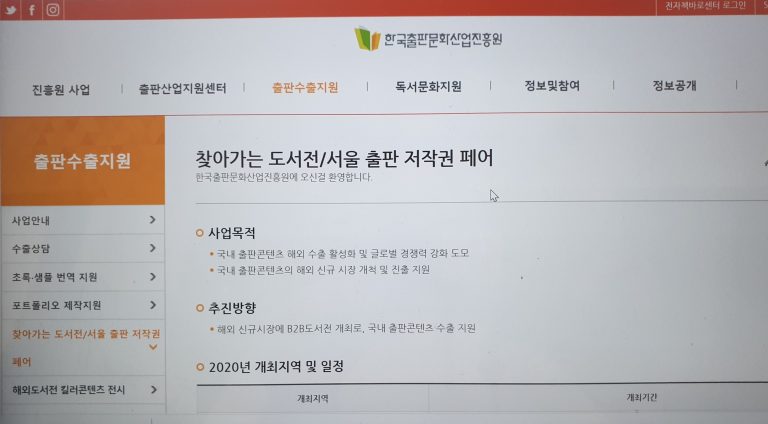768x424 pixels.
Task: Open the 출판산업지원센터 menu
Action: point(183,89)
